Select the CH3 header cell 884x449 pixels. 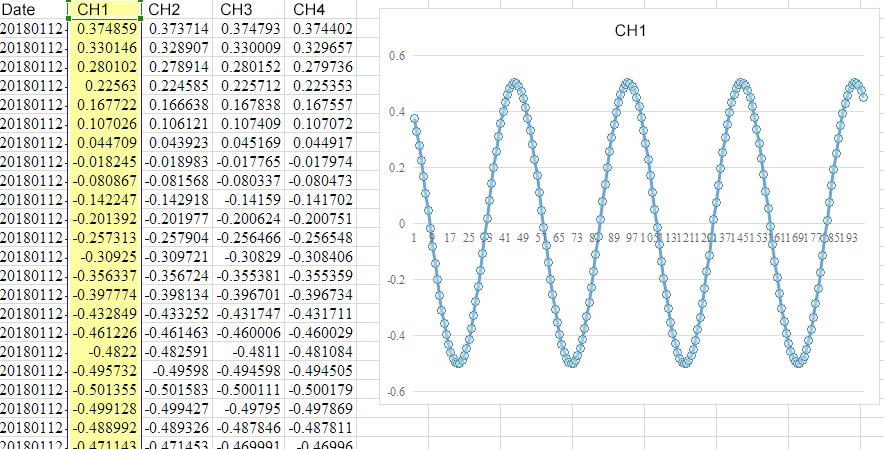point(250,9)
